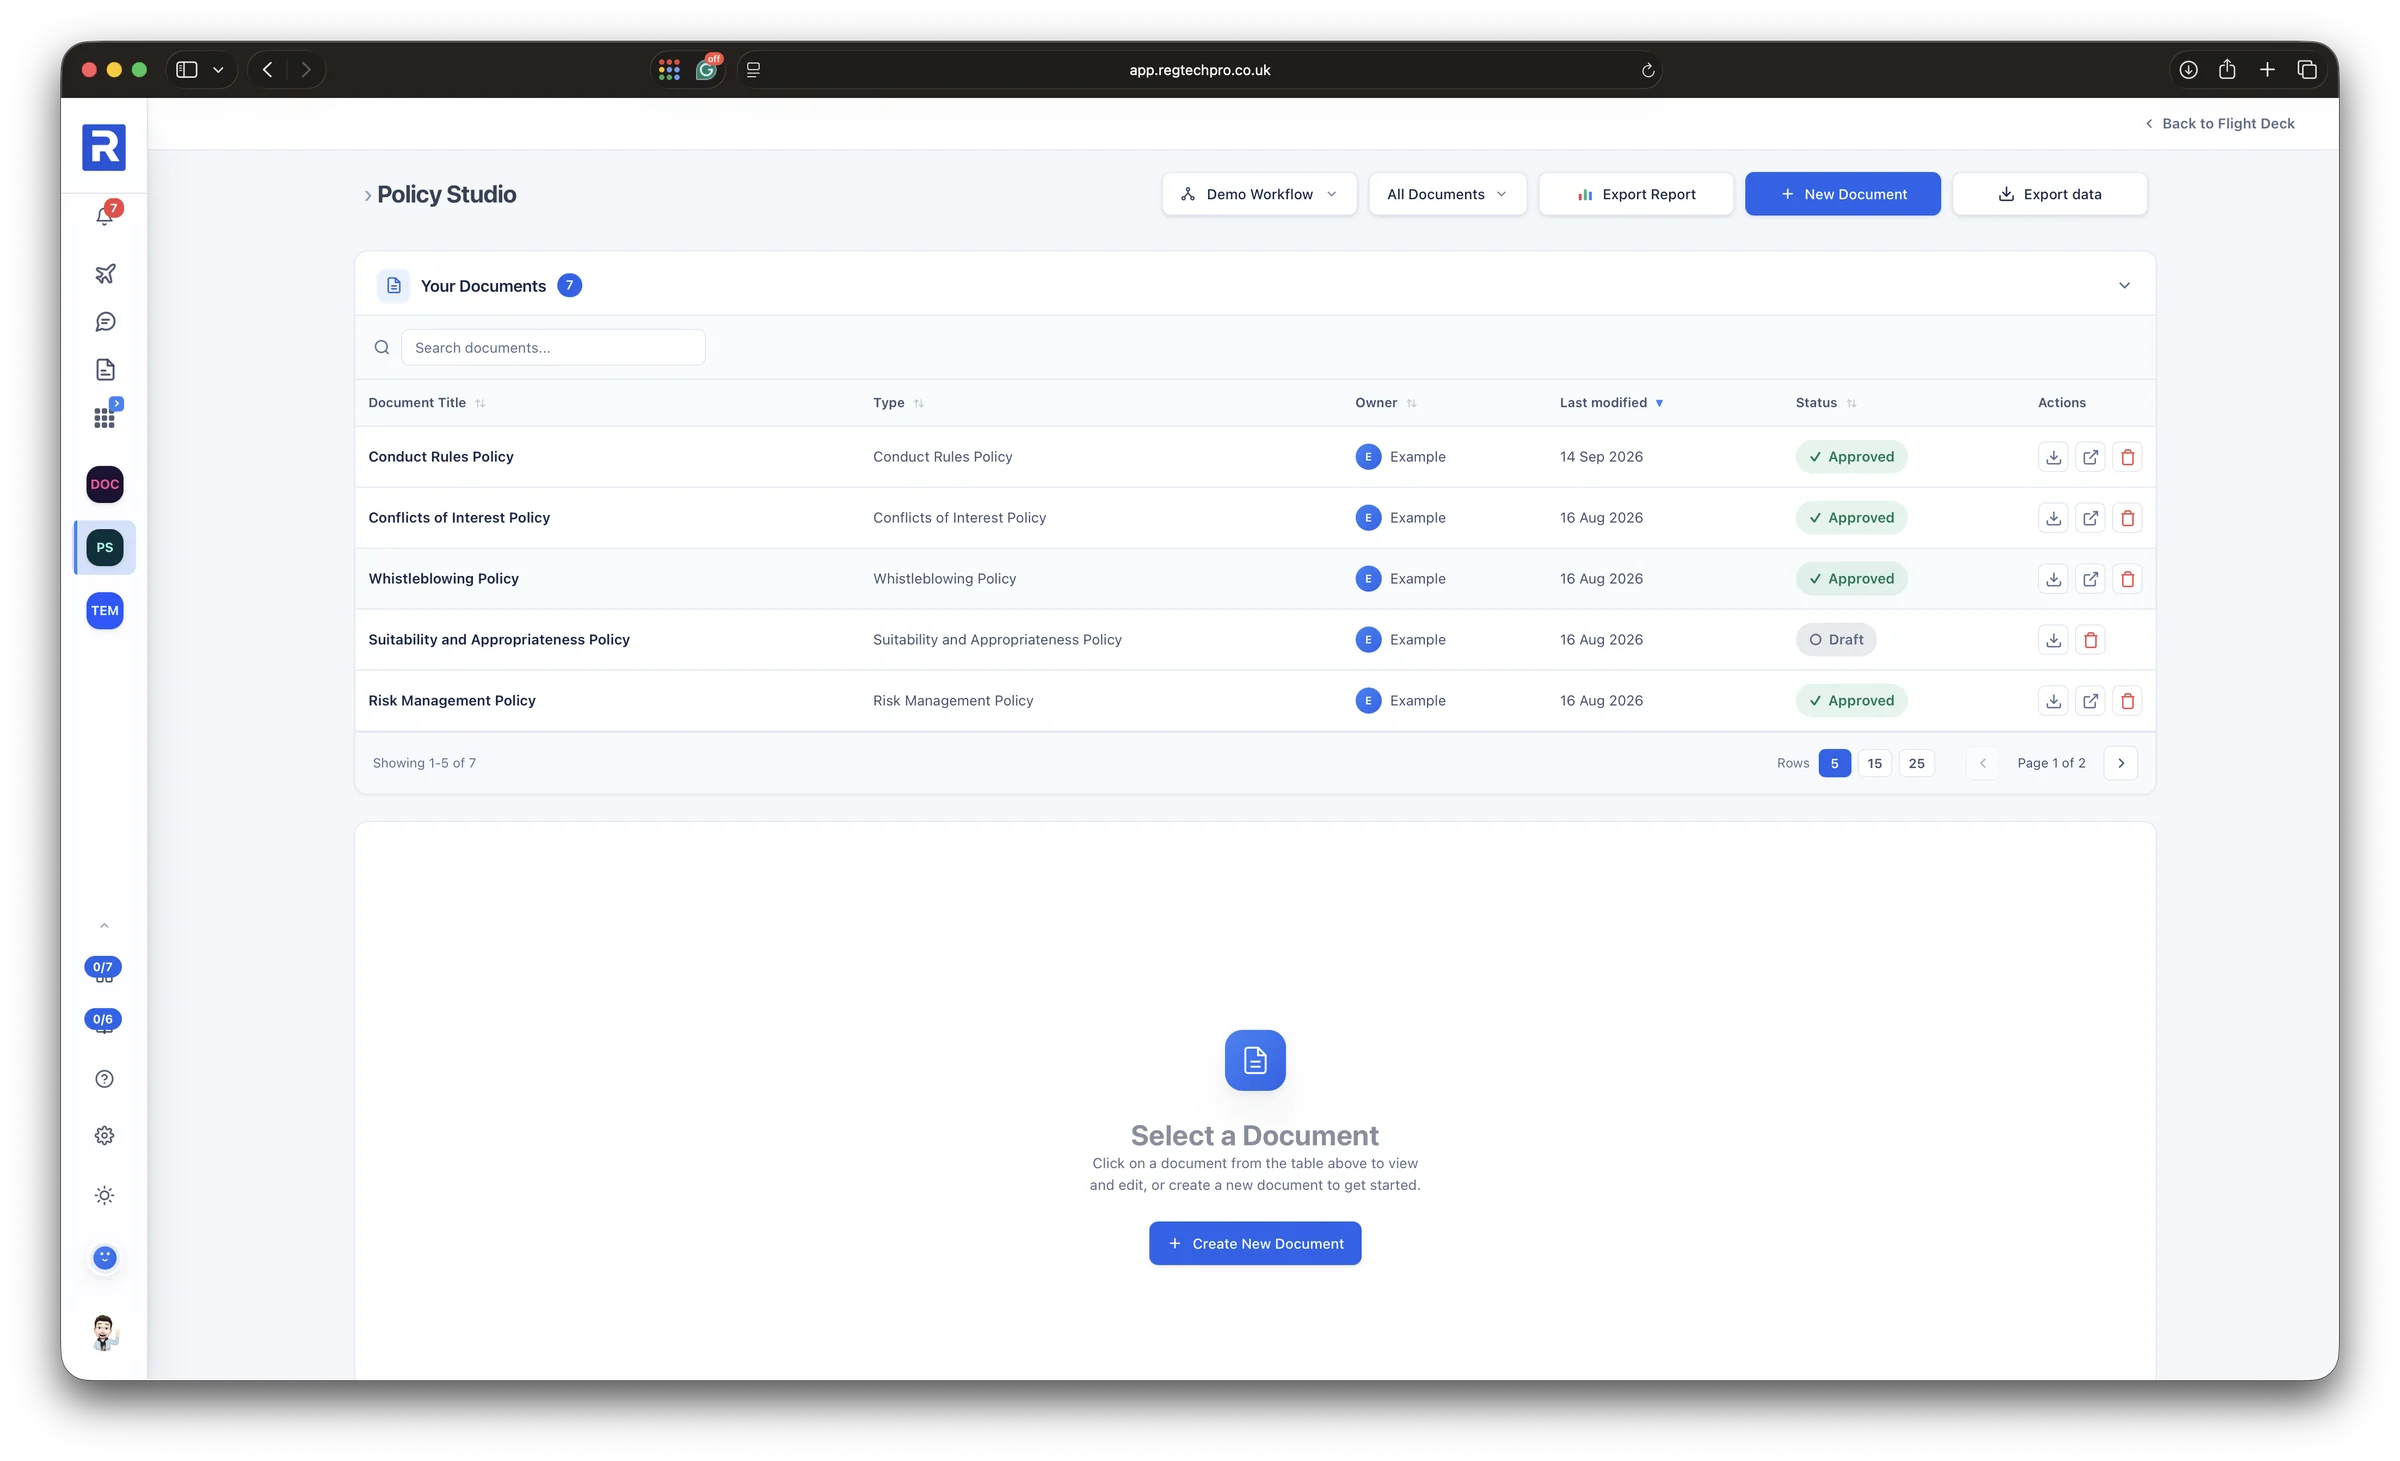Click the New Document button
The width and height of the screenshot is (2400, 1461).
[1842, 194]
